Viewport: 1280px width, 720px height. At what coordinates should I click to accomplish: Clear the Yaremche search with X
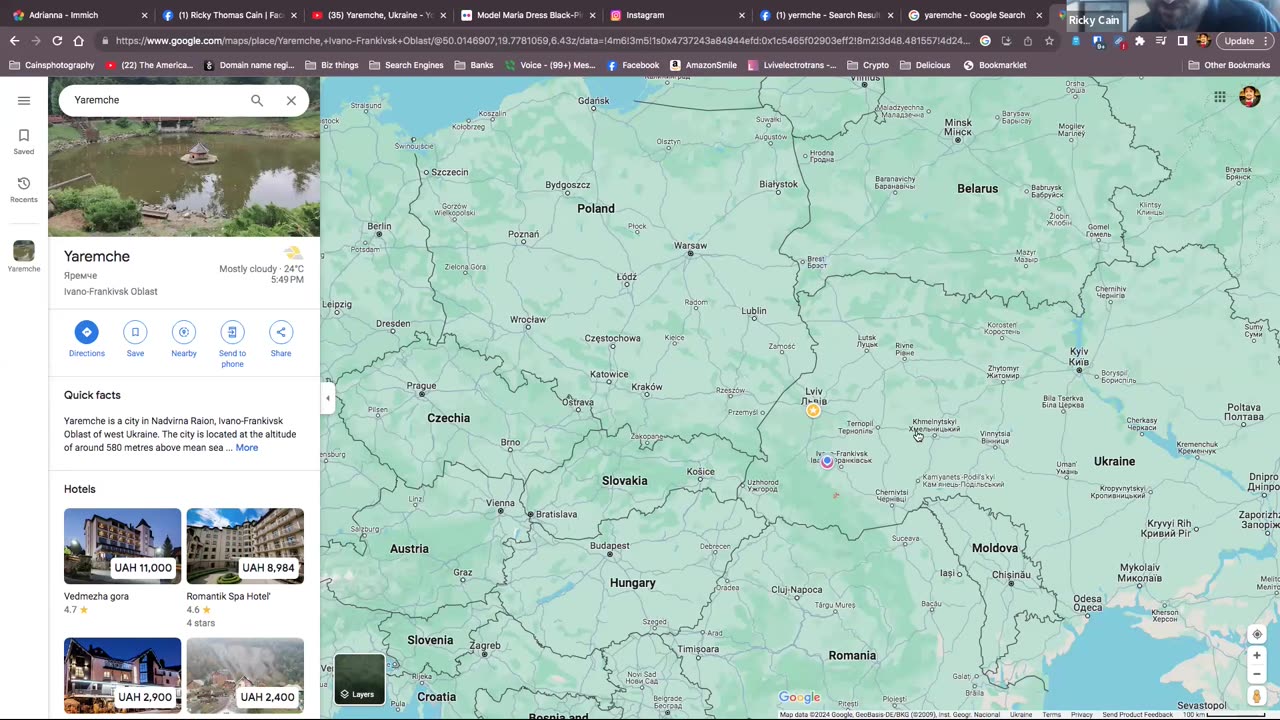coord(291,100)
